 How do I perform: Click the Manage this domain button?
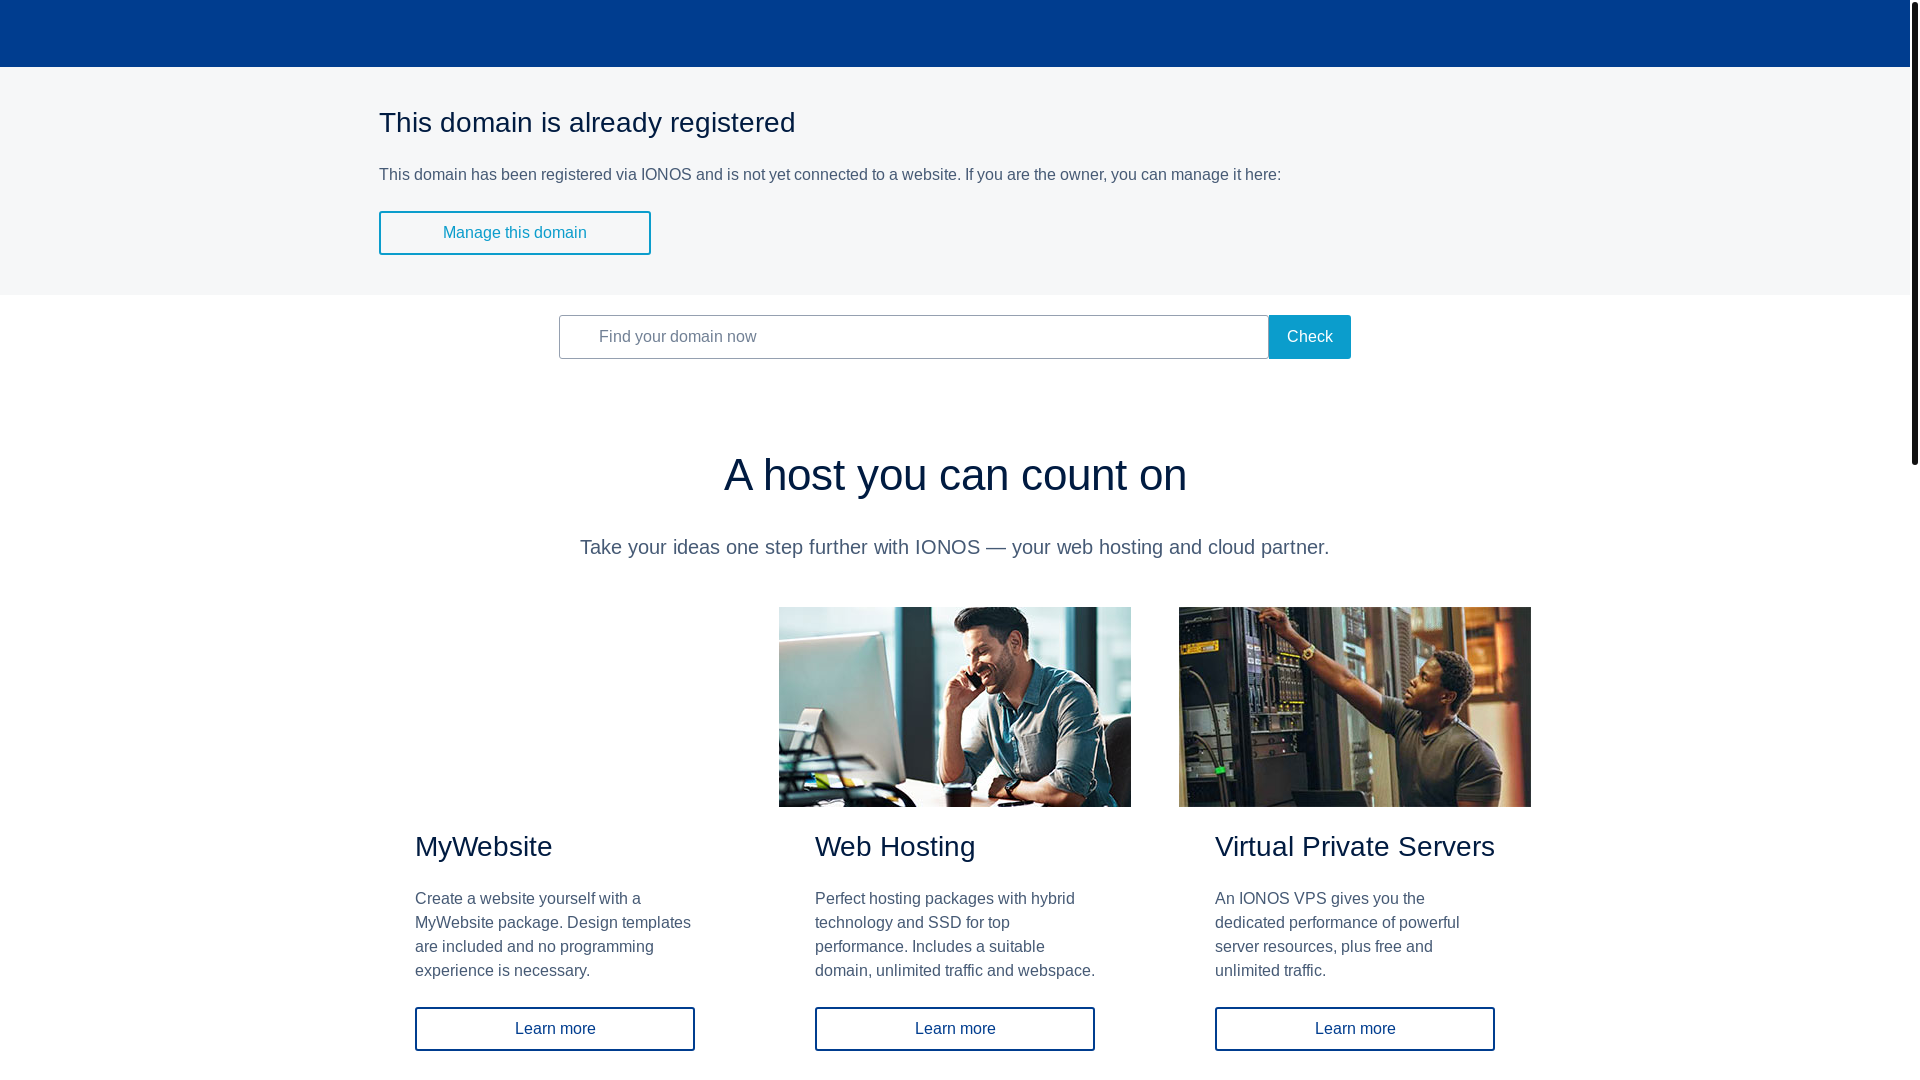(x=514, y=233)
